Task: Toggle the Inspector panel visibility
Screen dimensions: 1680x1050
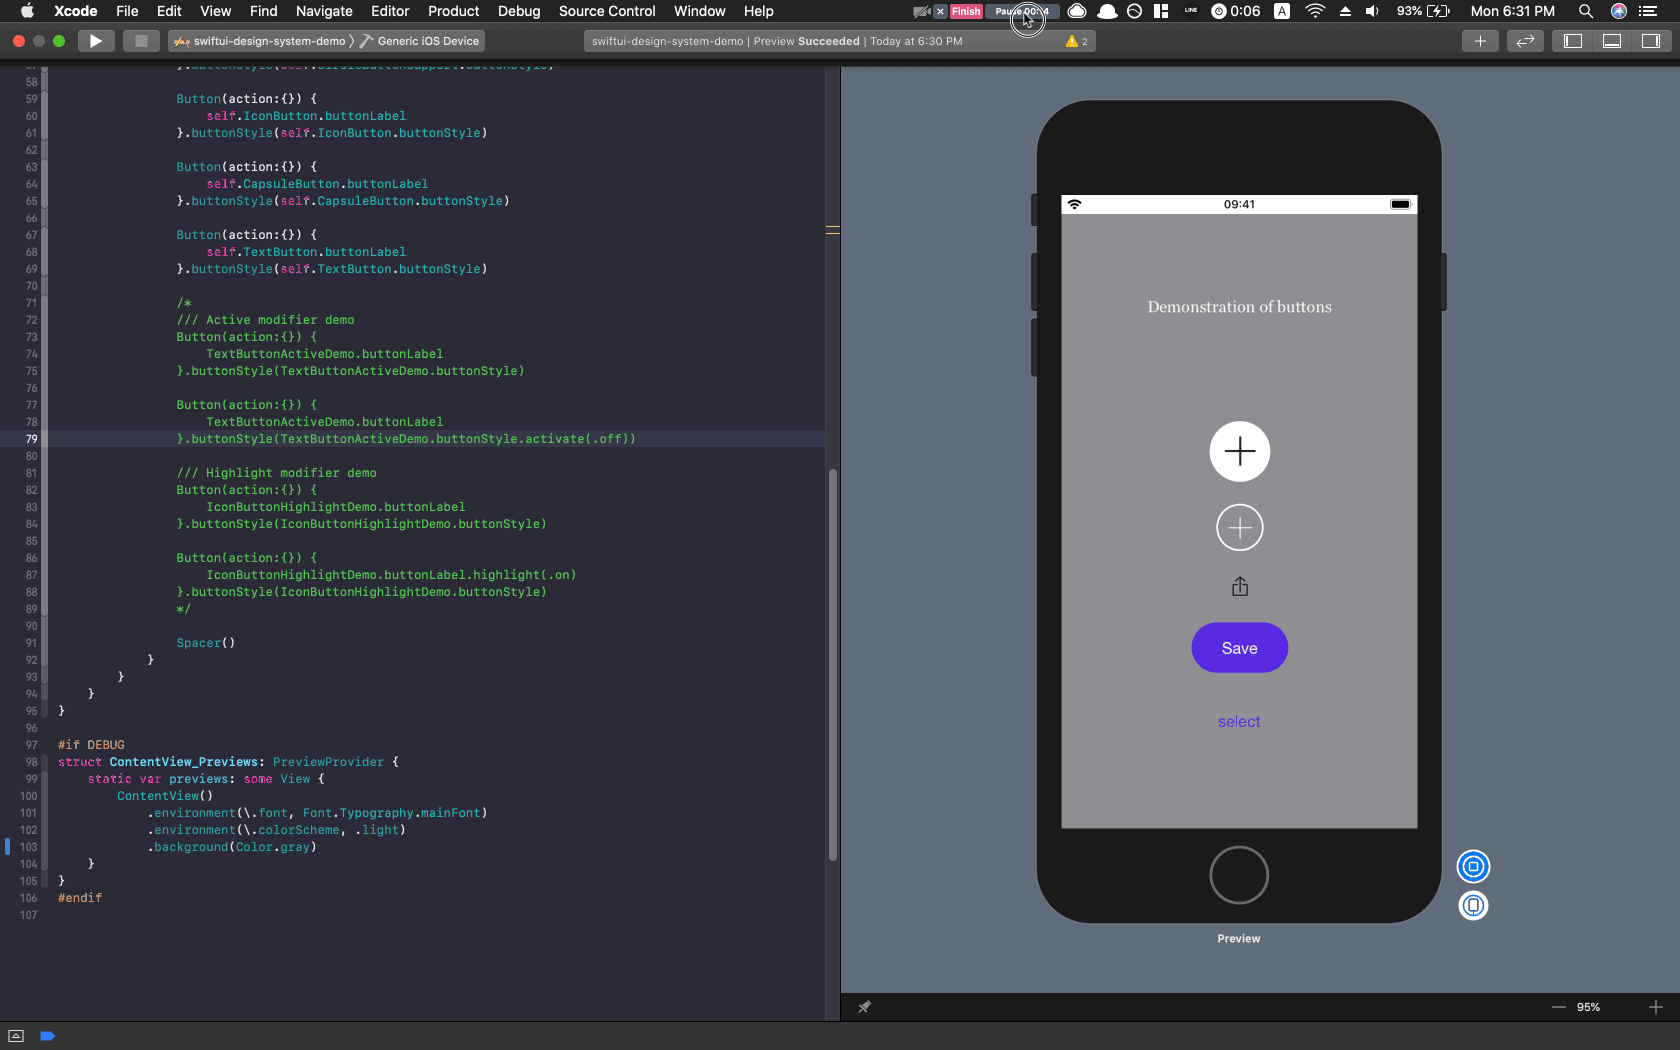Action: click(x=1652, y=41)
